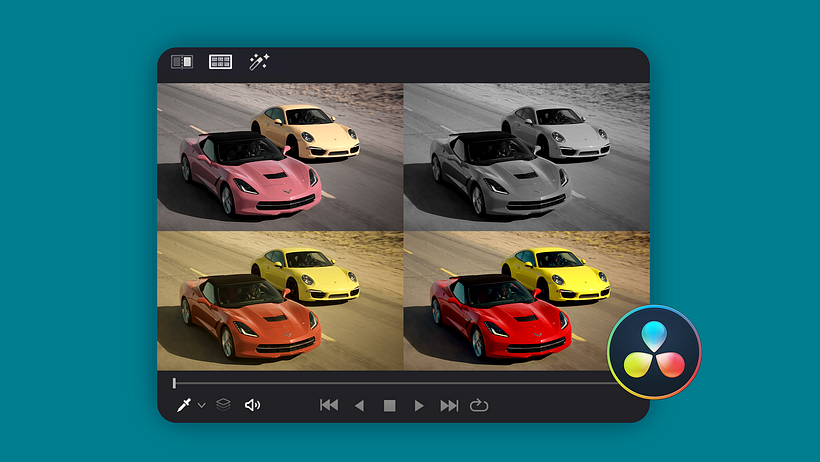The height and width of the screenshot is (462, 820).
Task: Play the clip in reverse
Action: pyautogui.click(x=360, y=405)
